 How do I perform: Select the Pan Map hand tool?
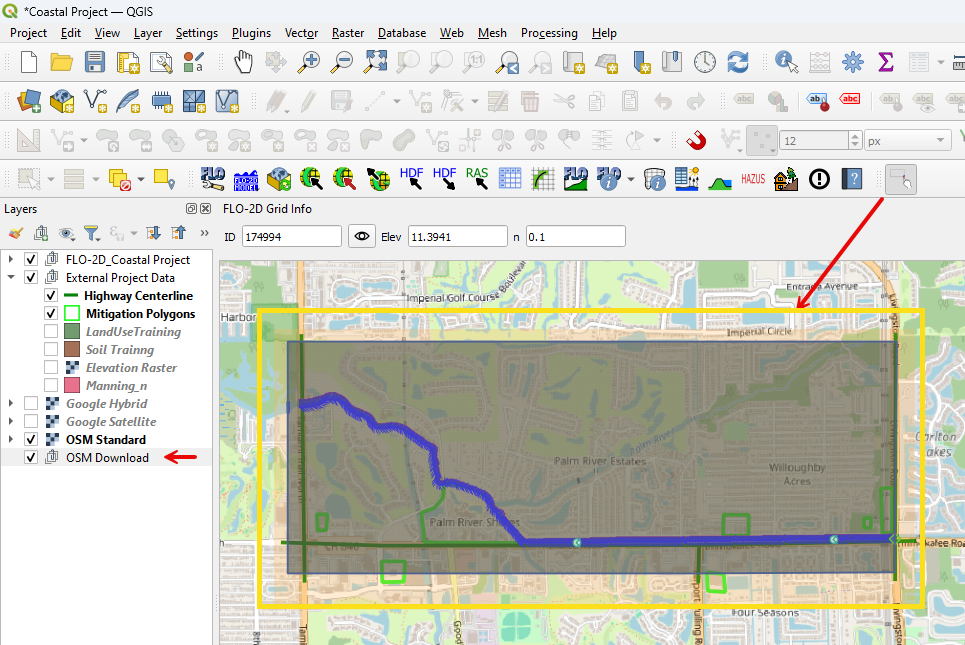coord(244,62)
